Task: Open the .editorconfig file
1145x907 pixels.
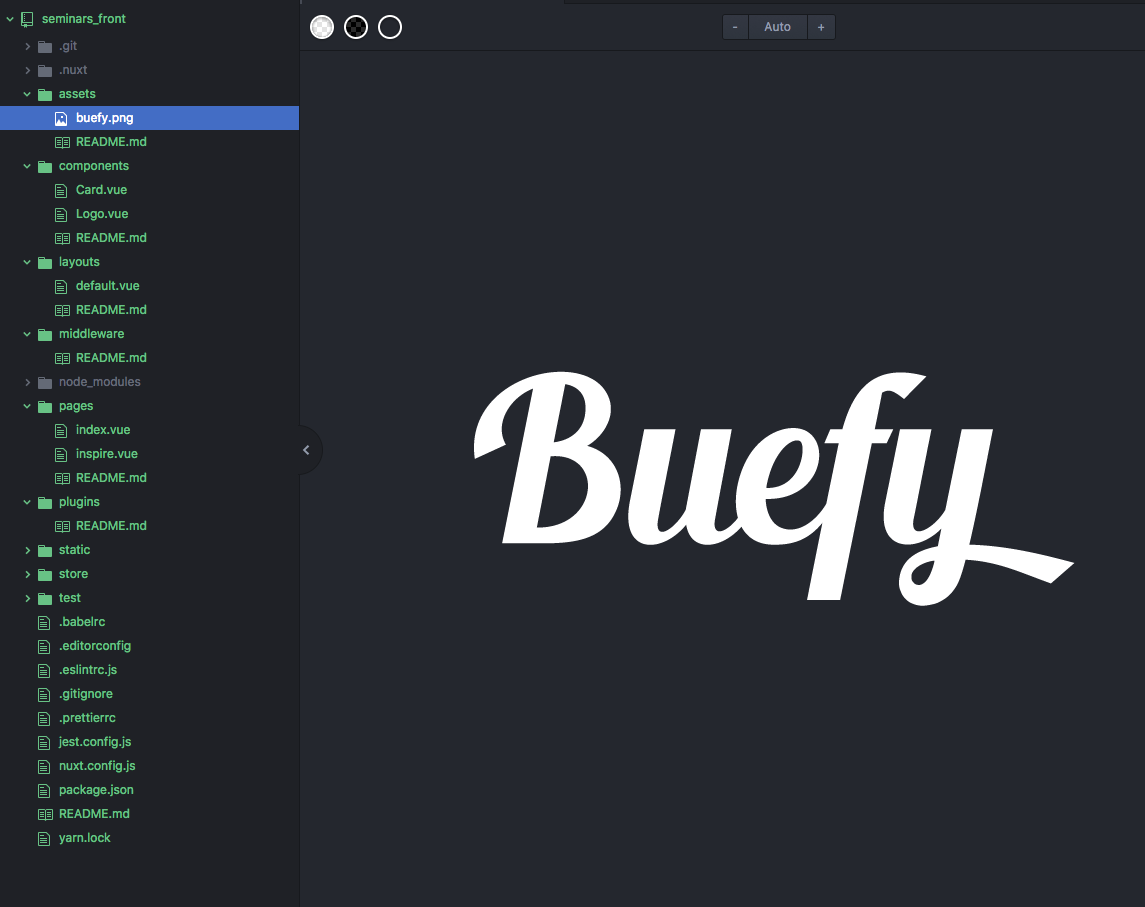Action: click(x=95, y=646)
